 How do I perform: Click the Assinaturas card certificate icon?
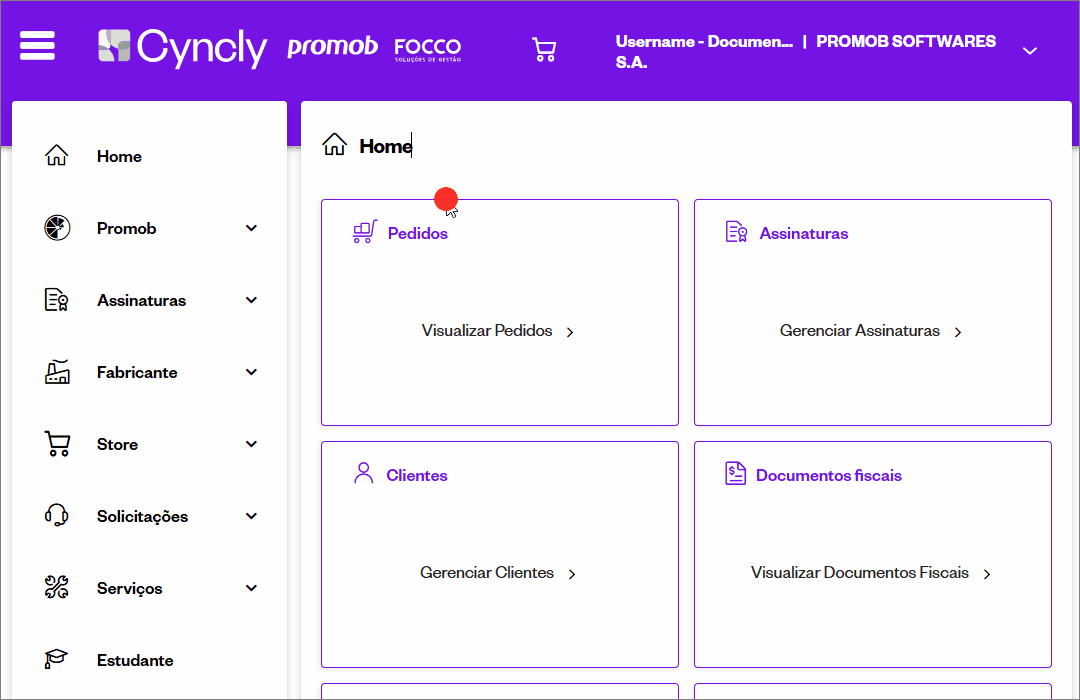pyautogui.click(x=736, y=232)
